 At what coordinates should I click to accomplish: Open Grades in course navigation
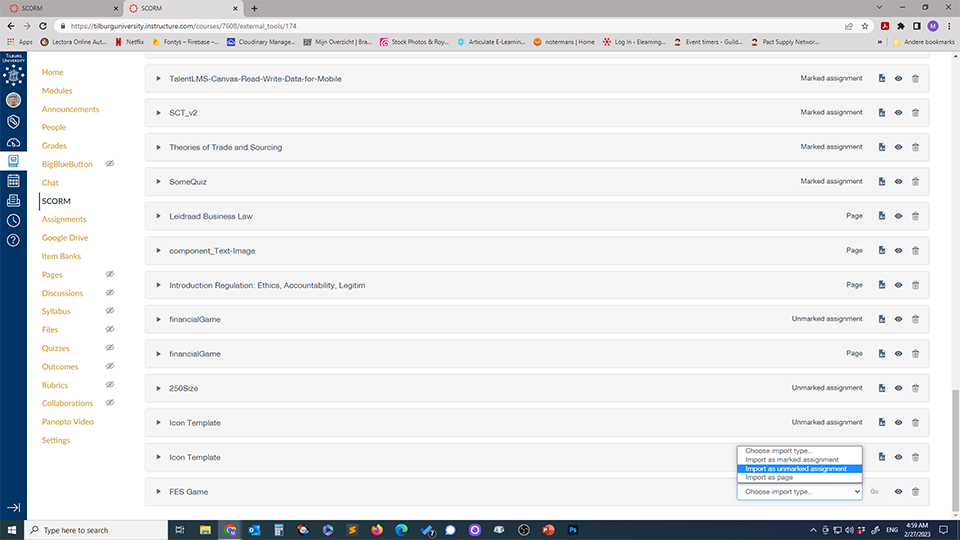coord(54,146)
